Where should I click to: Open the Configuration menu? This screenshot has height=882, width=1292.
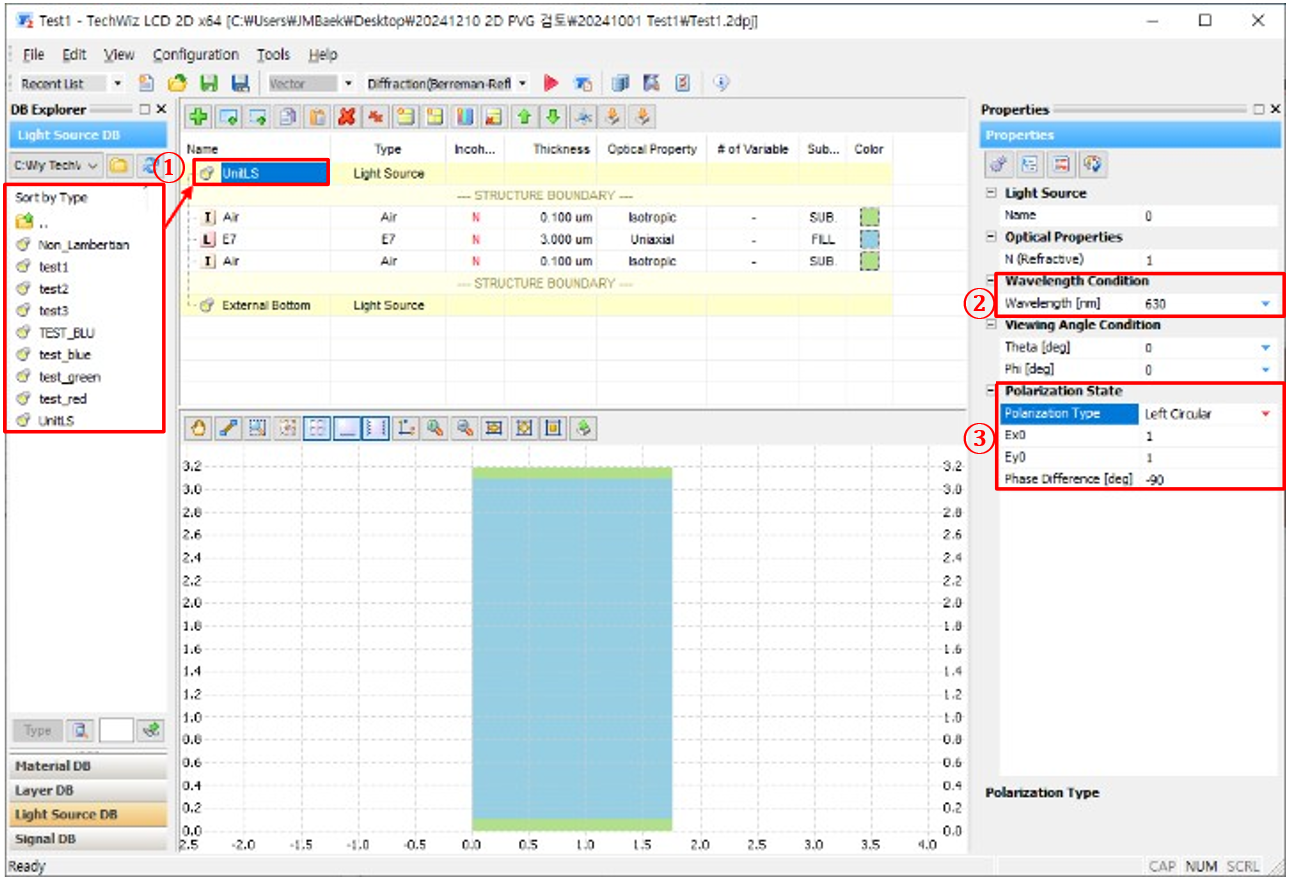[x=196, y=55]
